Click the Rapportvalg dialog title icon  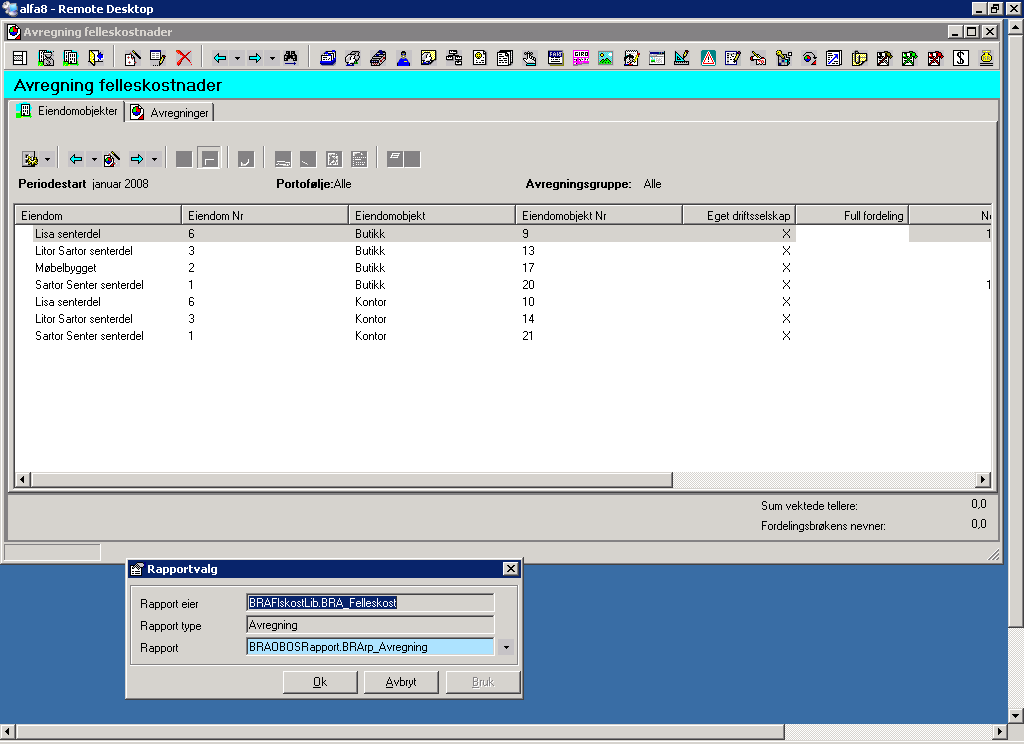136,569
